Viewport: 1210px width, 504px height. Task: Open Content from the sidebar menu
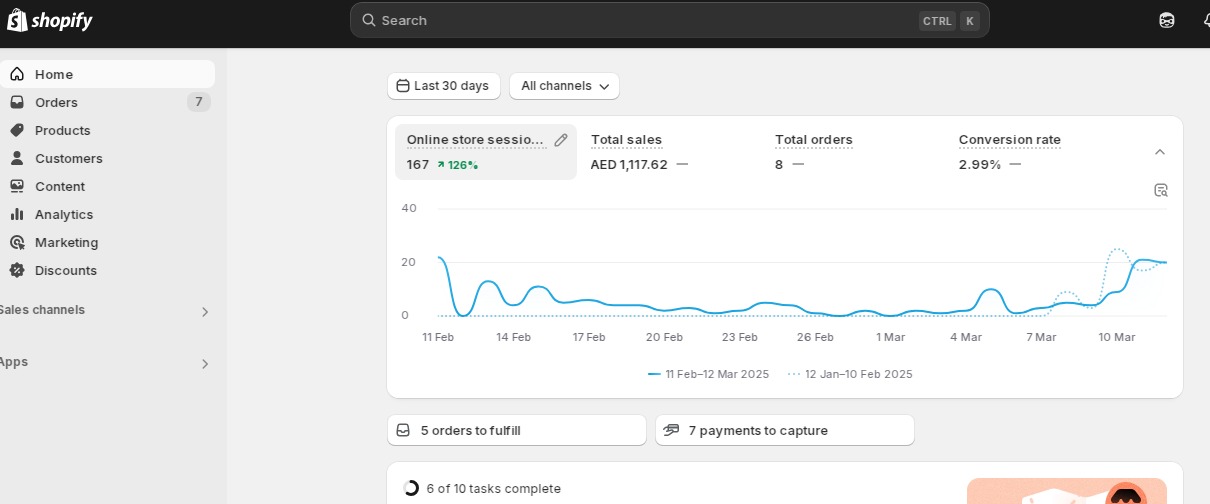(x=60, y=186)
